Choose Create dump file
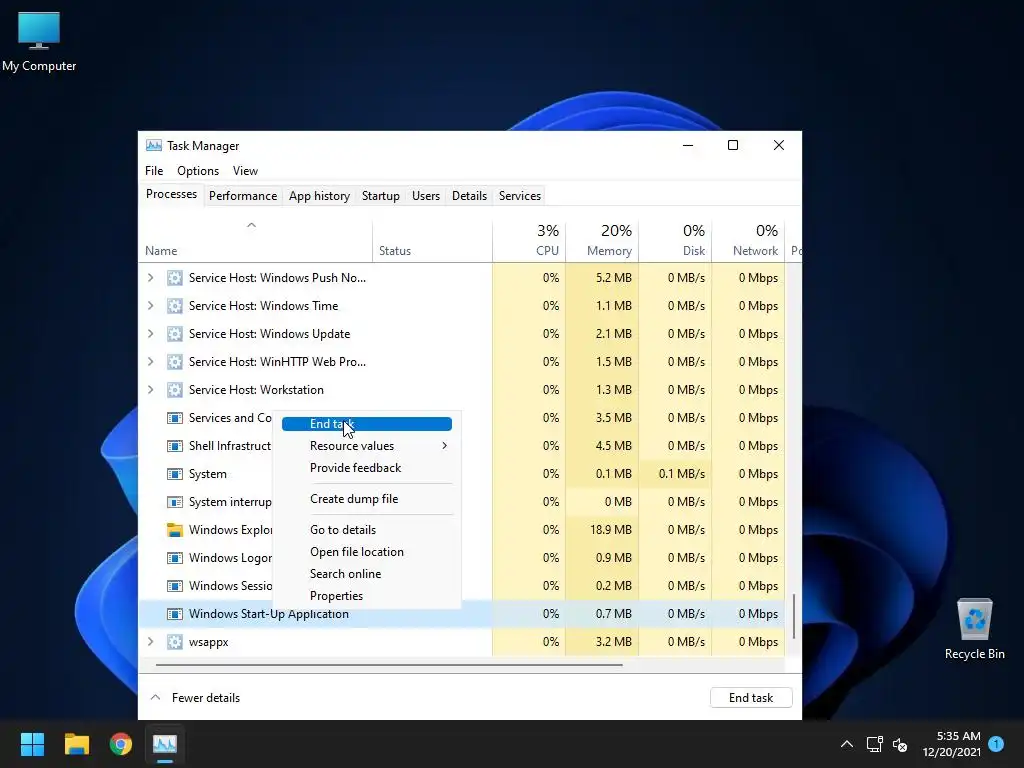1024x768 pixels. pos(367,499)
